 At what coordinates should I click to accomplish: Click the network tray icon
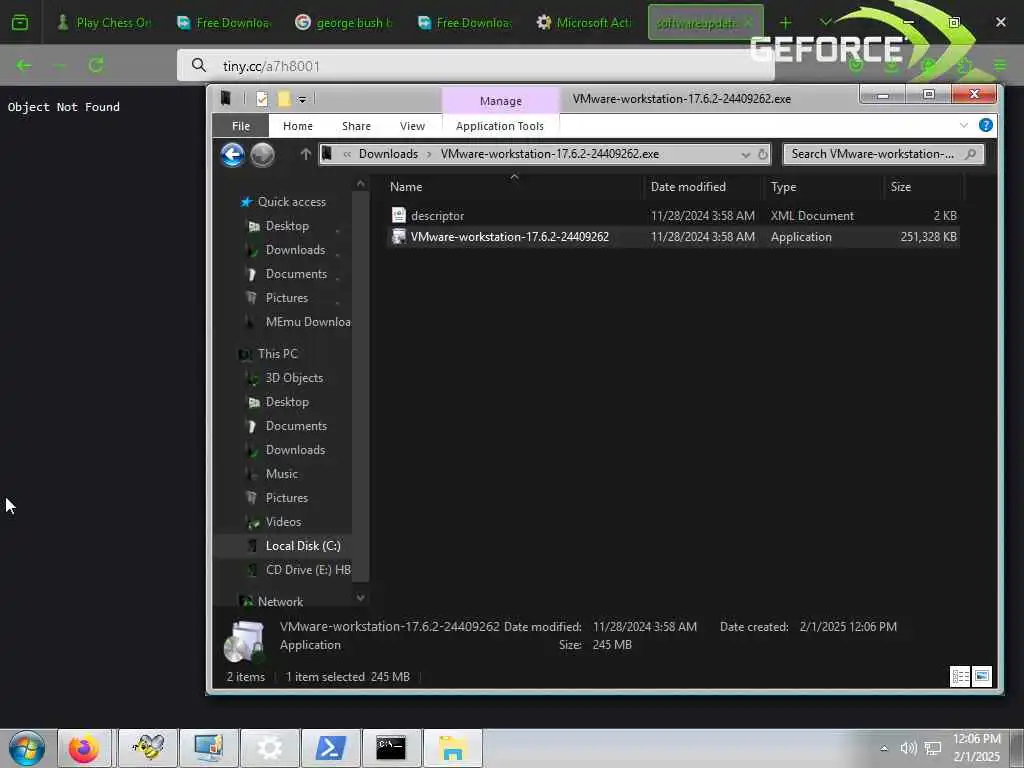(x=933, y=748)
